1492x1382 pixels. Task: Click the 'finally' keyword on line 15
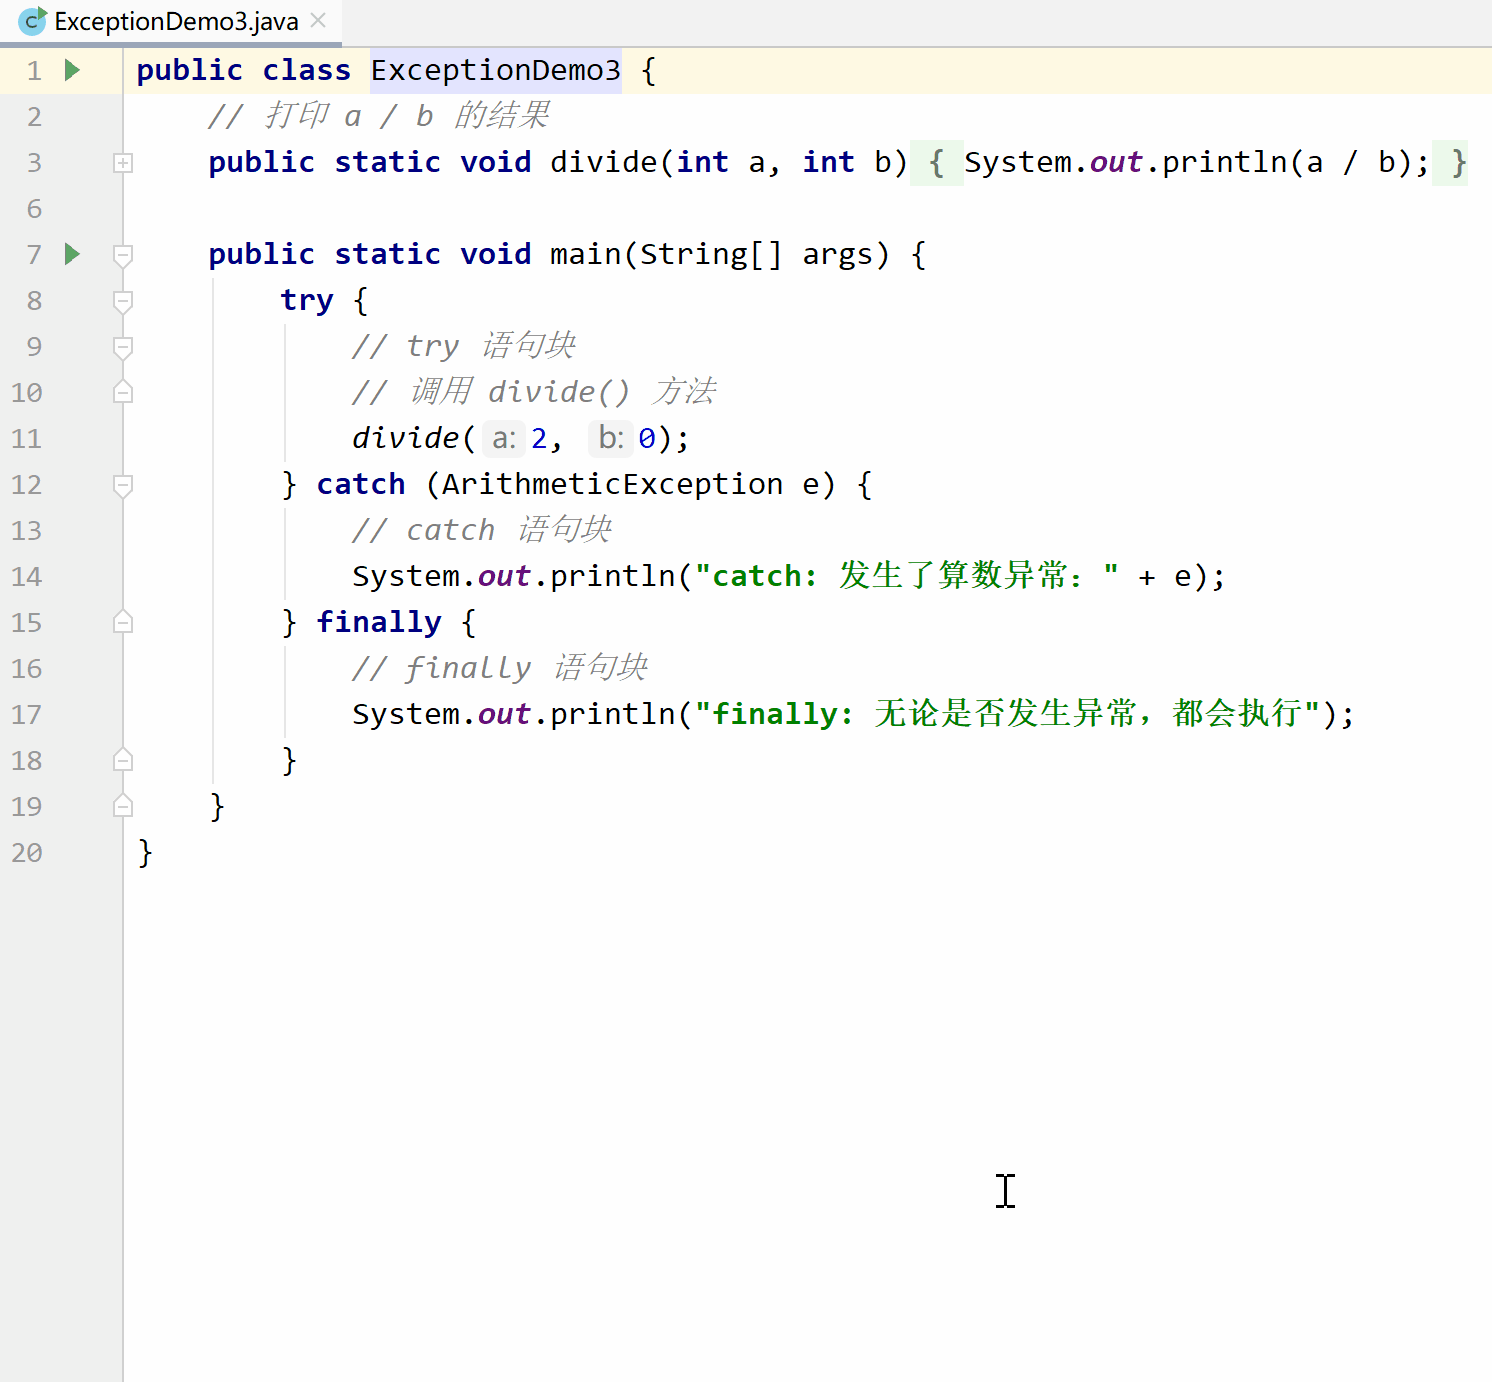coord(379,622)
